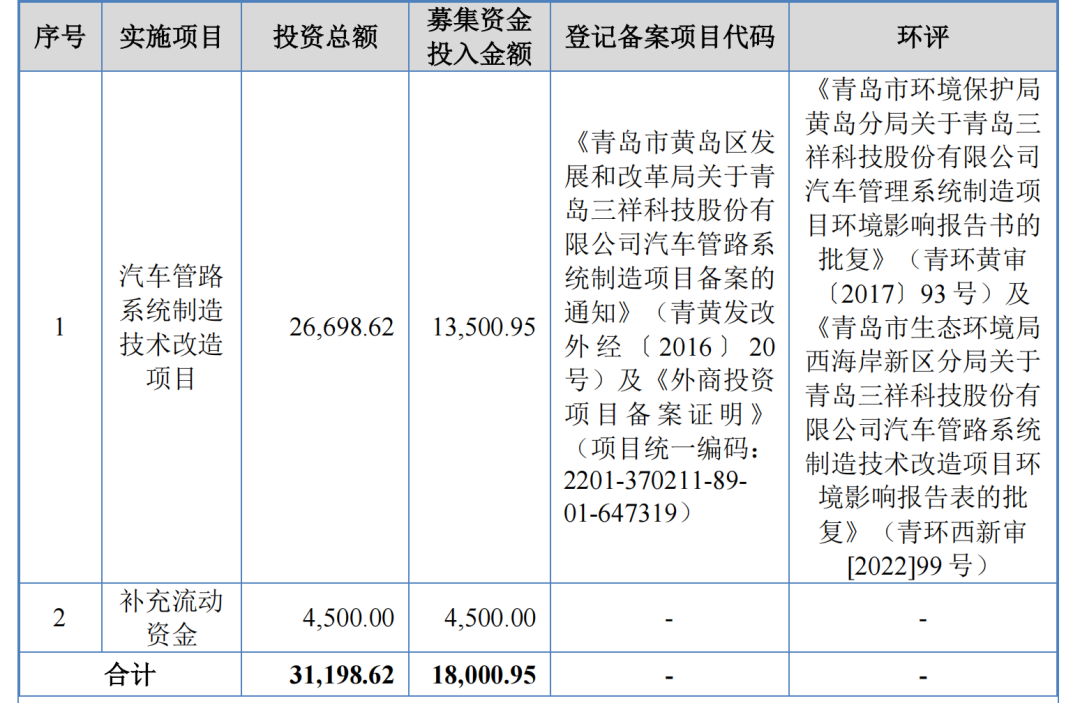Image resolution: width=1080 pixels, height=703 pixels.
Task: Select the 汽车管路系统制造技术改造项目 cell
Action: [x=172, y=327]
